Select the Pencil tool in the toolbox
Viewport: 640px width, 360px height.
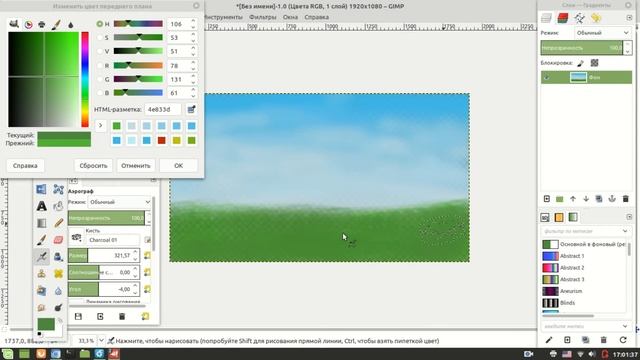click(x=58, y=223)
